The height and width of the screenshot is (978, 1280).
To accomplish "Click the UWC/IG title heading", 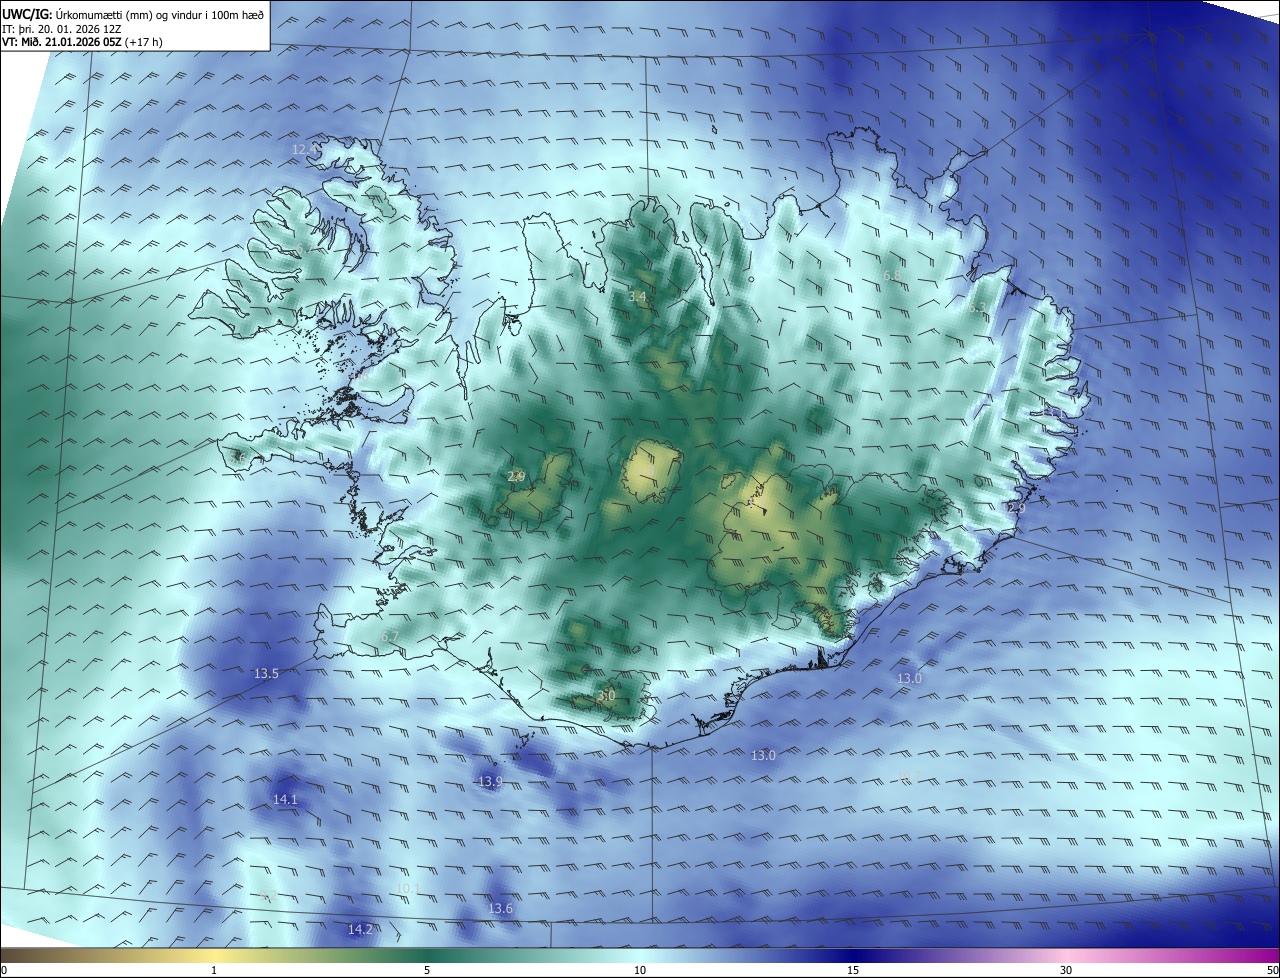I will (x=27, y=14).
